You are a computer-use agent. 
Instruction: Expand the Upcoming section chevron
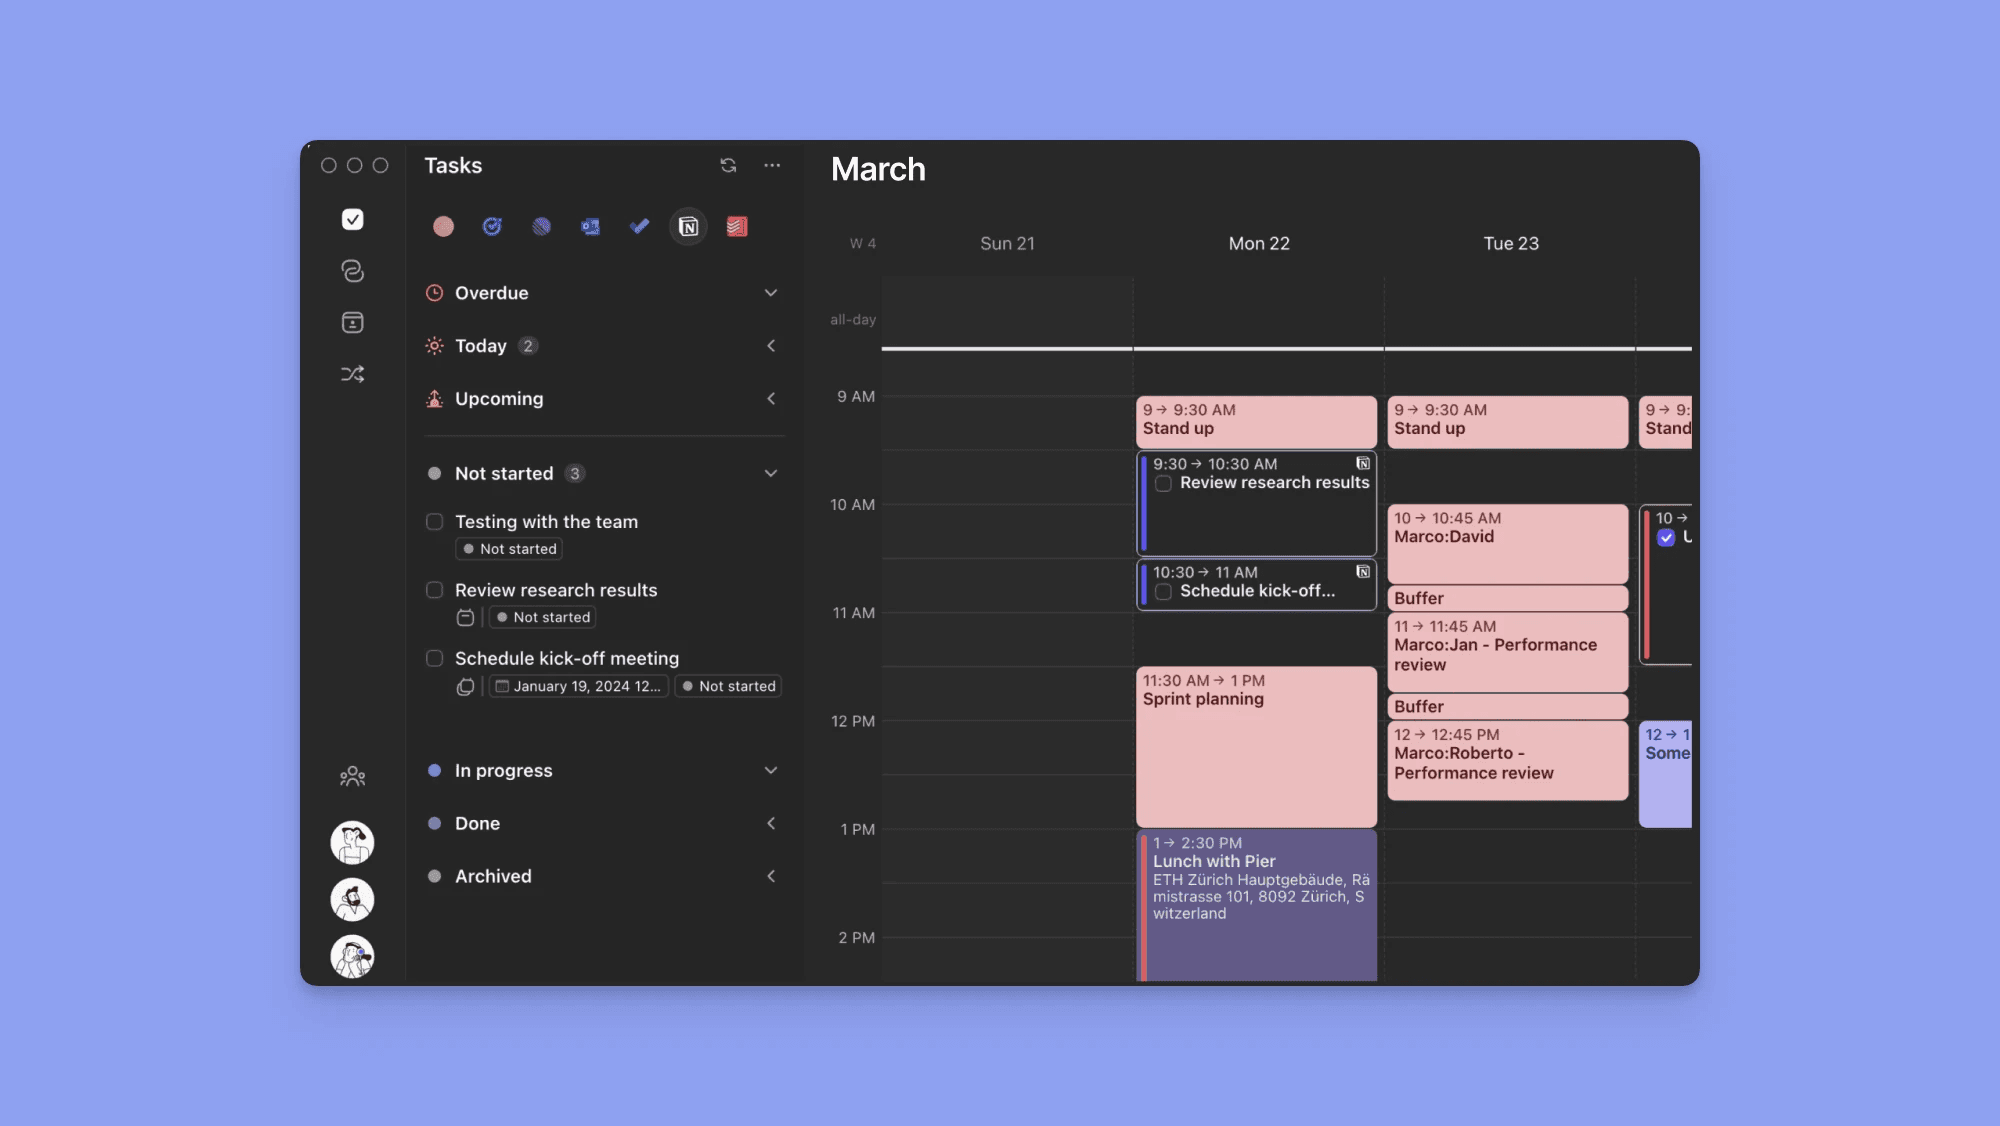[771, 399]
